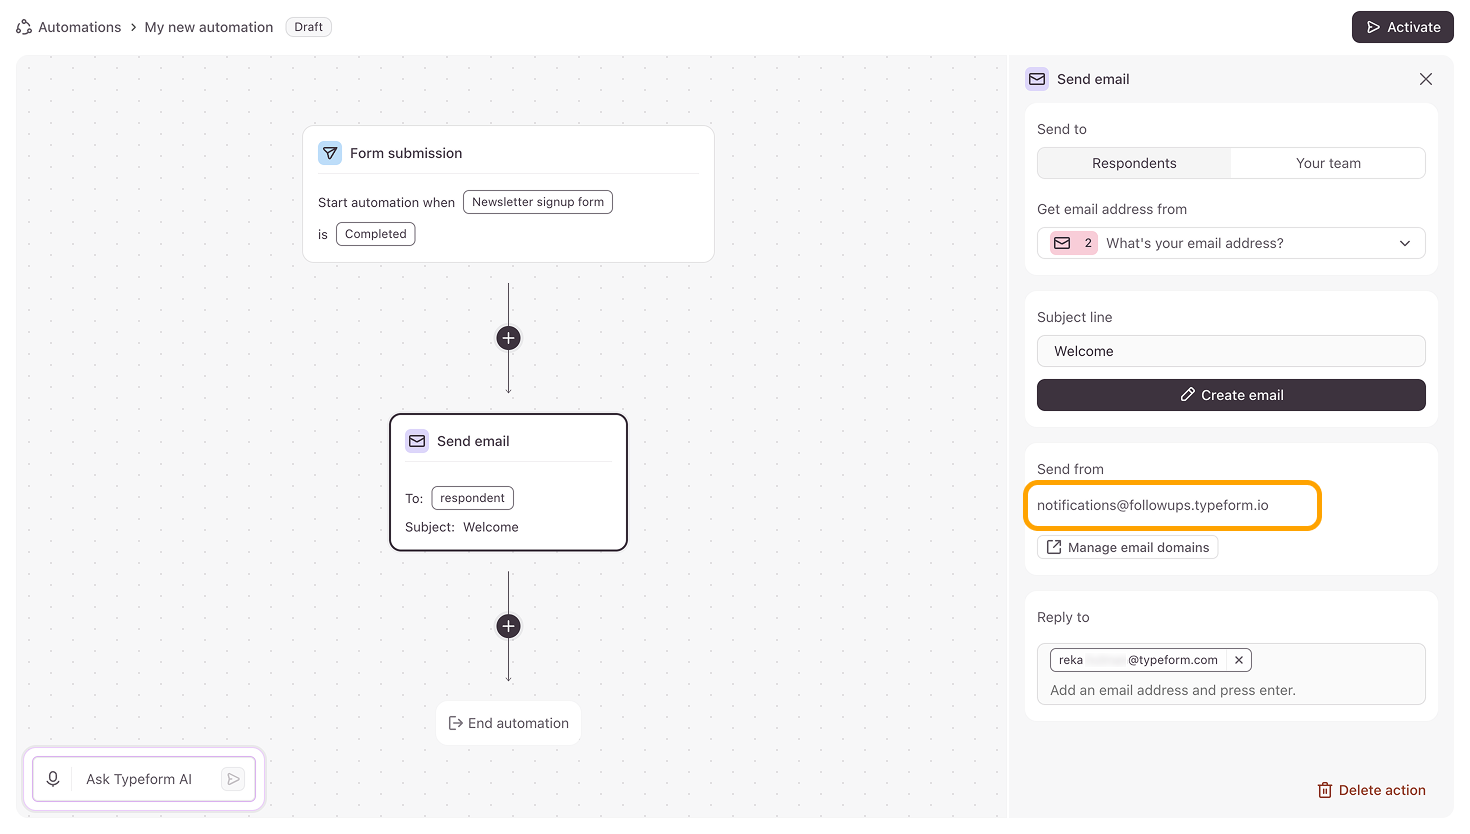Open Manage email domains link
The image size is (1470, 834).
point(1128,547)
